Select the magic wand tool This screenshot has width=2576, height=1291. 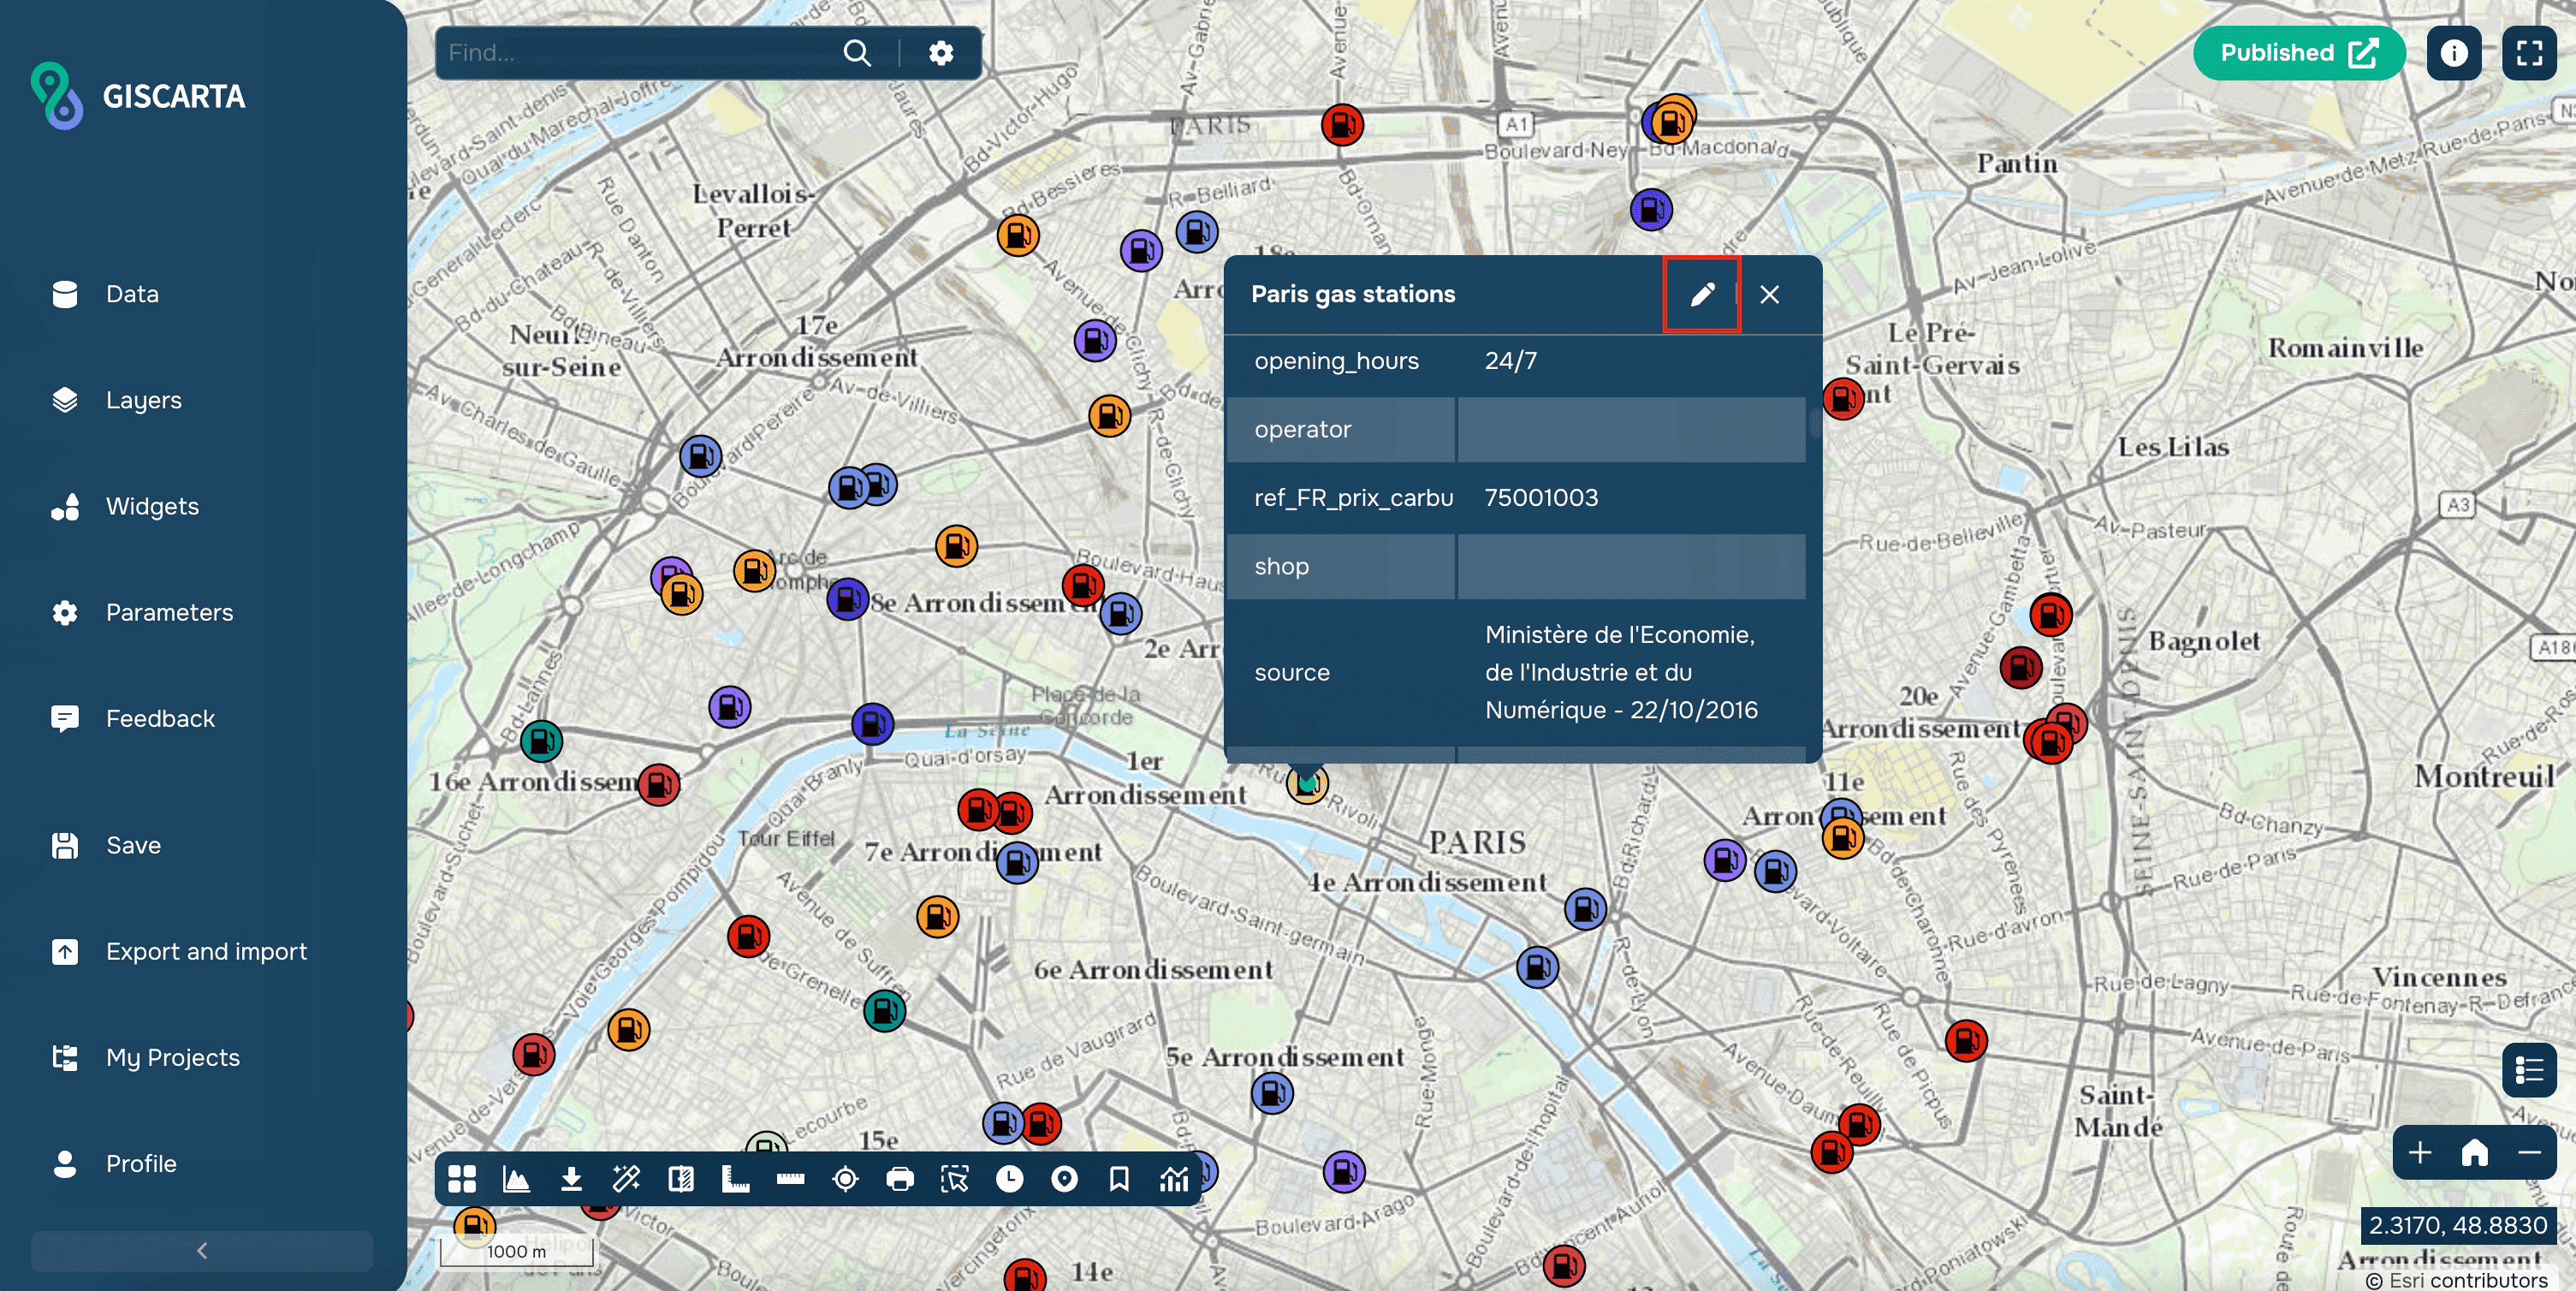(x=626, y=1179)
